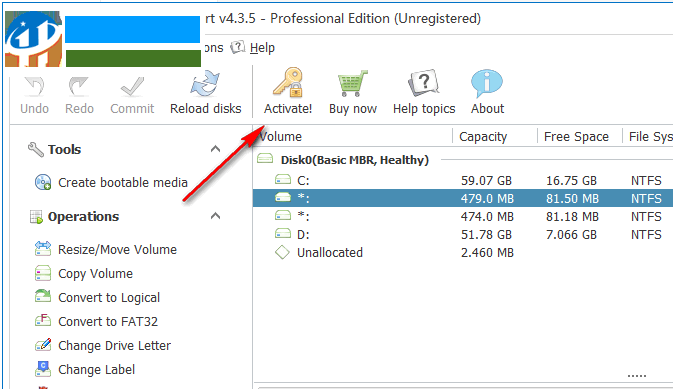The image size is (673, 389).
Task: Collapse the Tools section chevron
Action: pyautogui.click(x=215, y=149)
